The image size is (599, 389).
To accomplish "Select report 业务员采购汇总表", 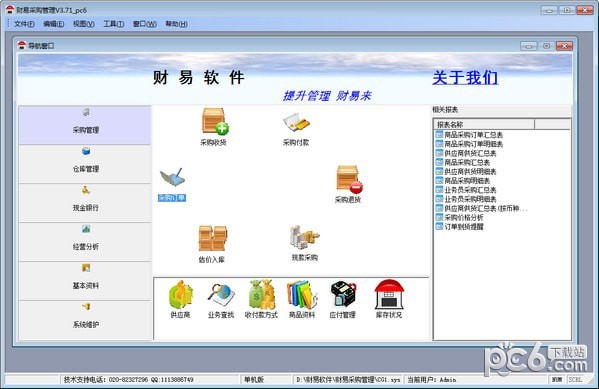I will click(466, 190).
